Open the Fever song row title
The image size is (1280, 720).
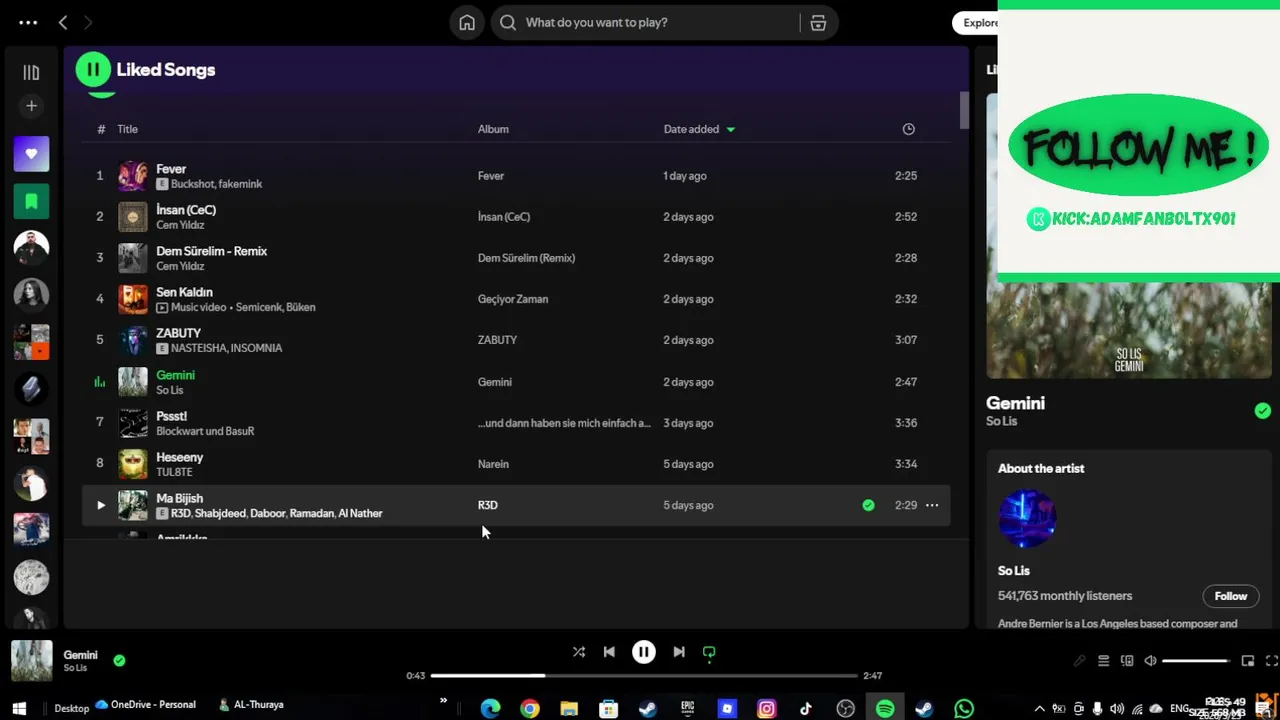tap(171, 169)
